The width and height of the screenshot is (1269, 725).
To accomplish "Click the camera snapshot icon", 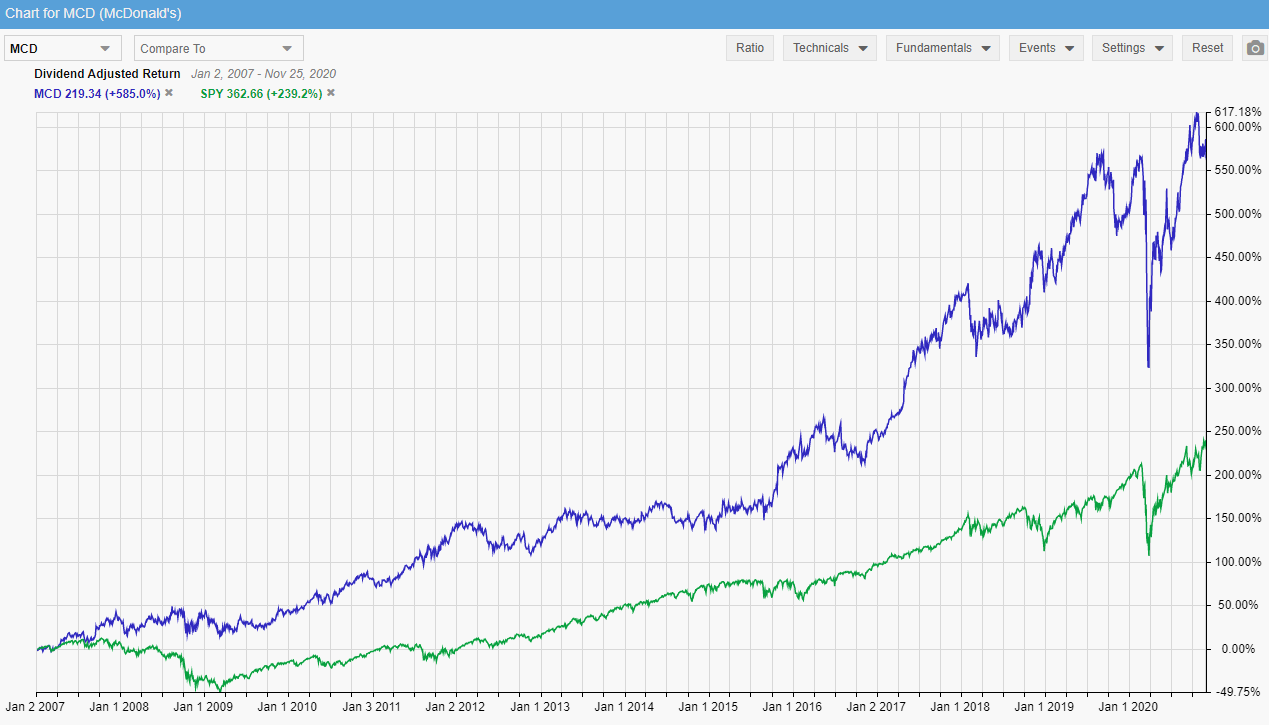I will coord(1255,48).
